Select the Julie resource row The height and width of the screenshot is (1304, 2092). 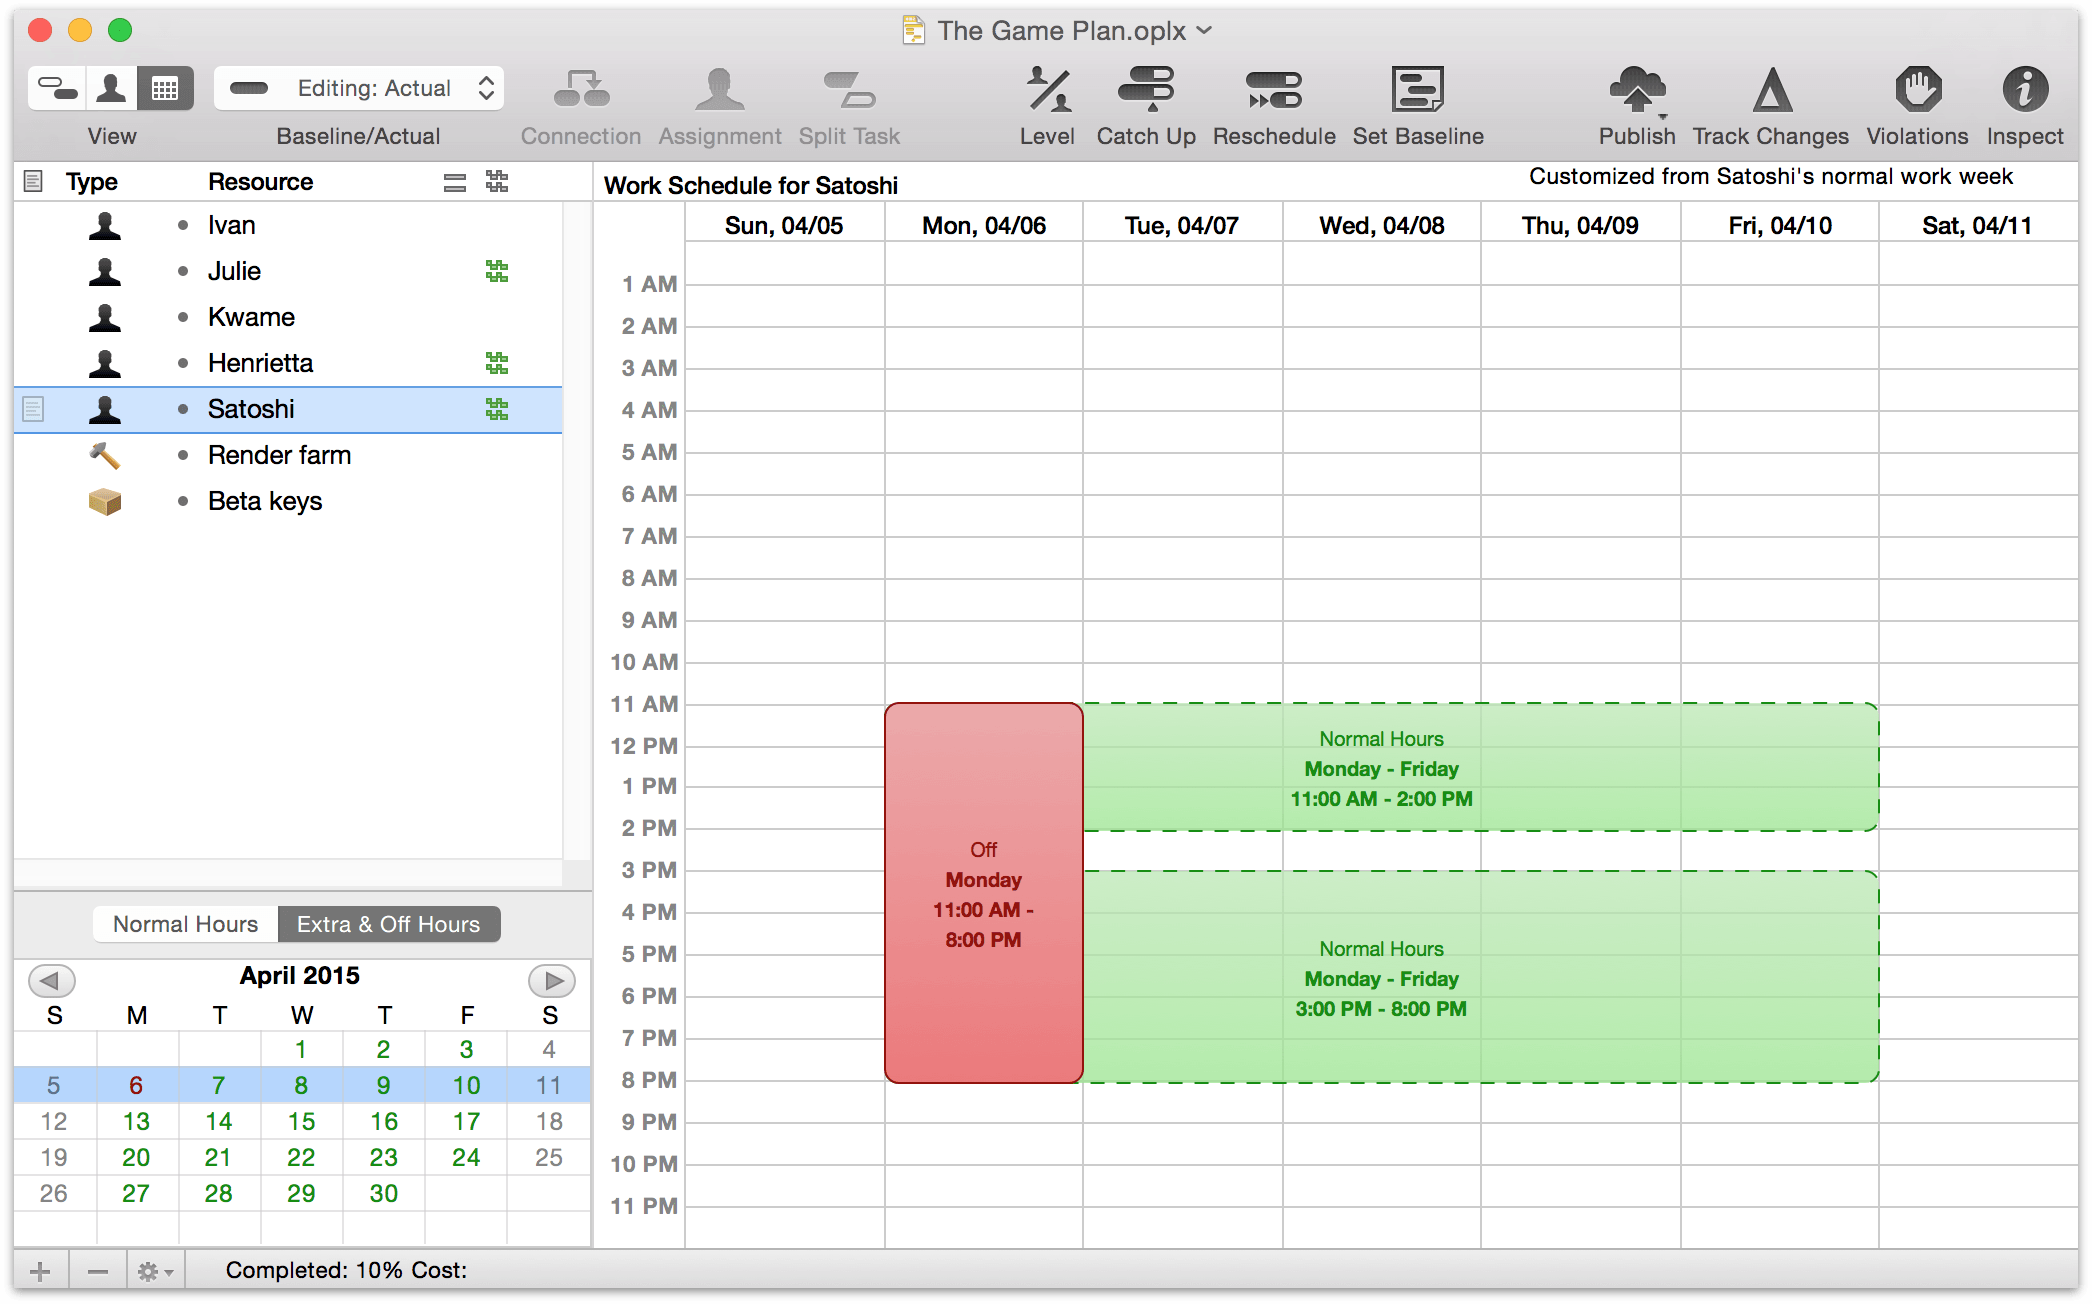click(288, 271)
